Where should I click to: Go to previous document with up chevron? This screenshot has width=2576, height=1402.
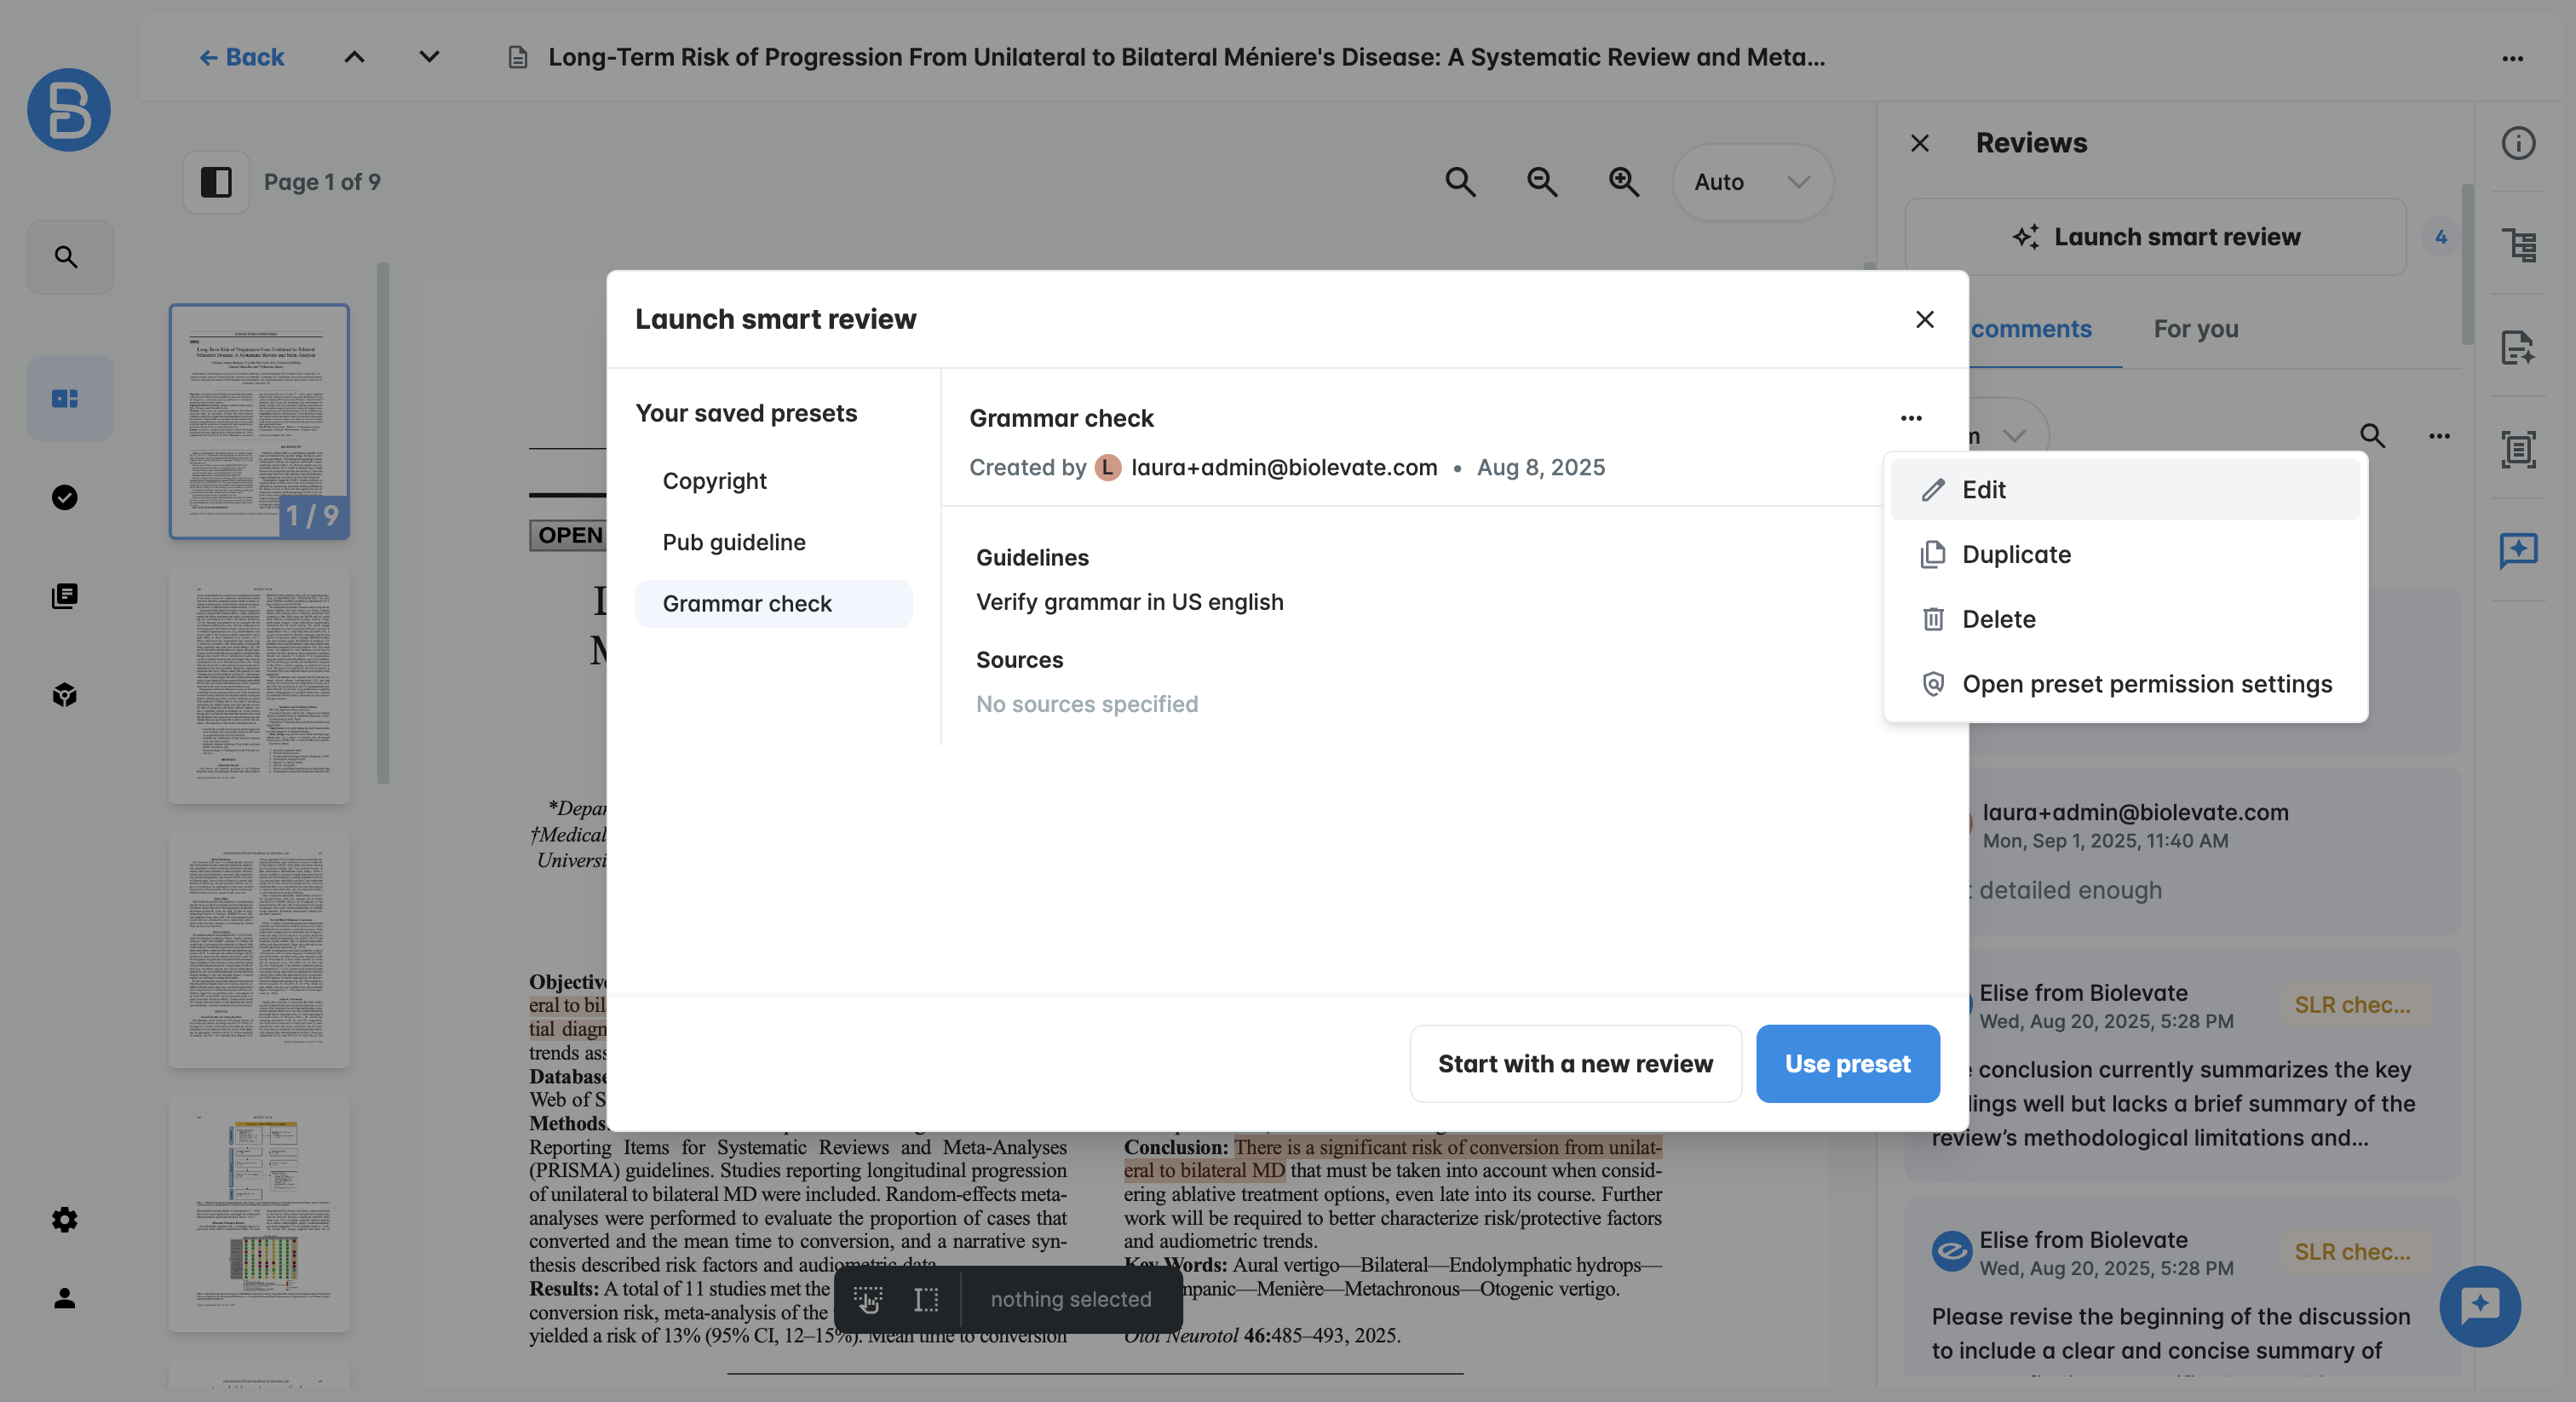point(354,57)
